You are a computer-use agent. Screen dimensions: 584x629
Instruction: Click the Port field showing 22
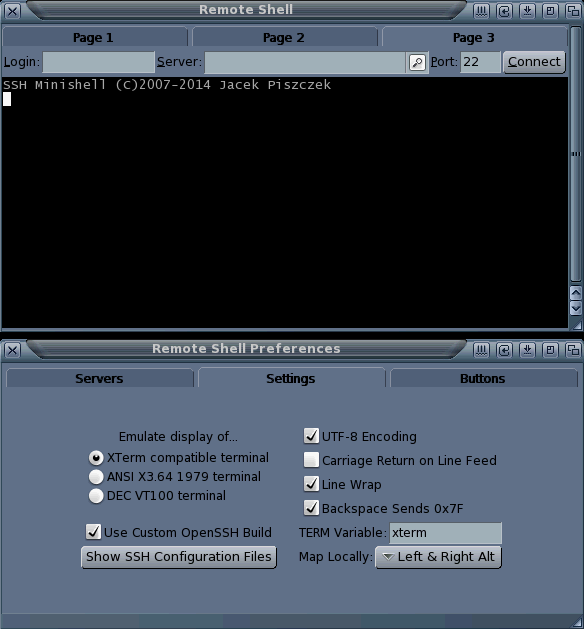click(481, 62)
